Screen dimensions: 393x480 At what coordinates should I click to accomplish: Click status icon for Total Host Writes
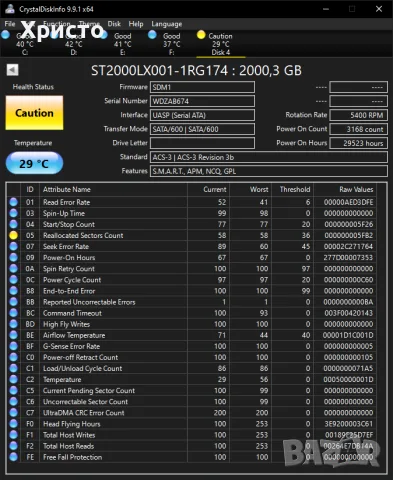13,435
